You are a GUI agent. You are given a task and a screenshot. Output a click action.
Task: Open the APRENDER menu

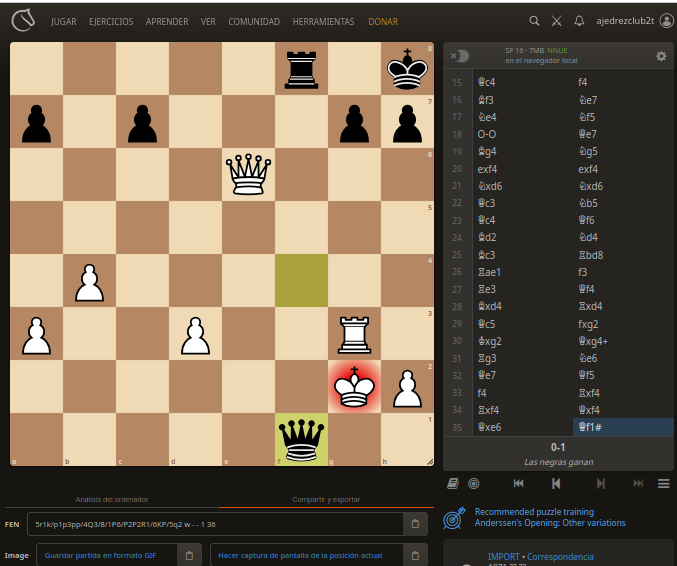167,22
